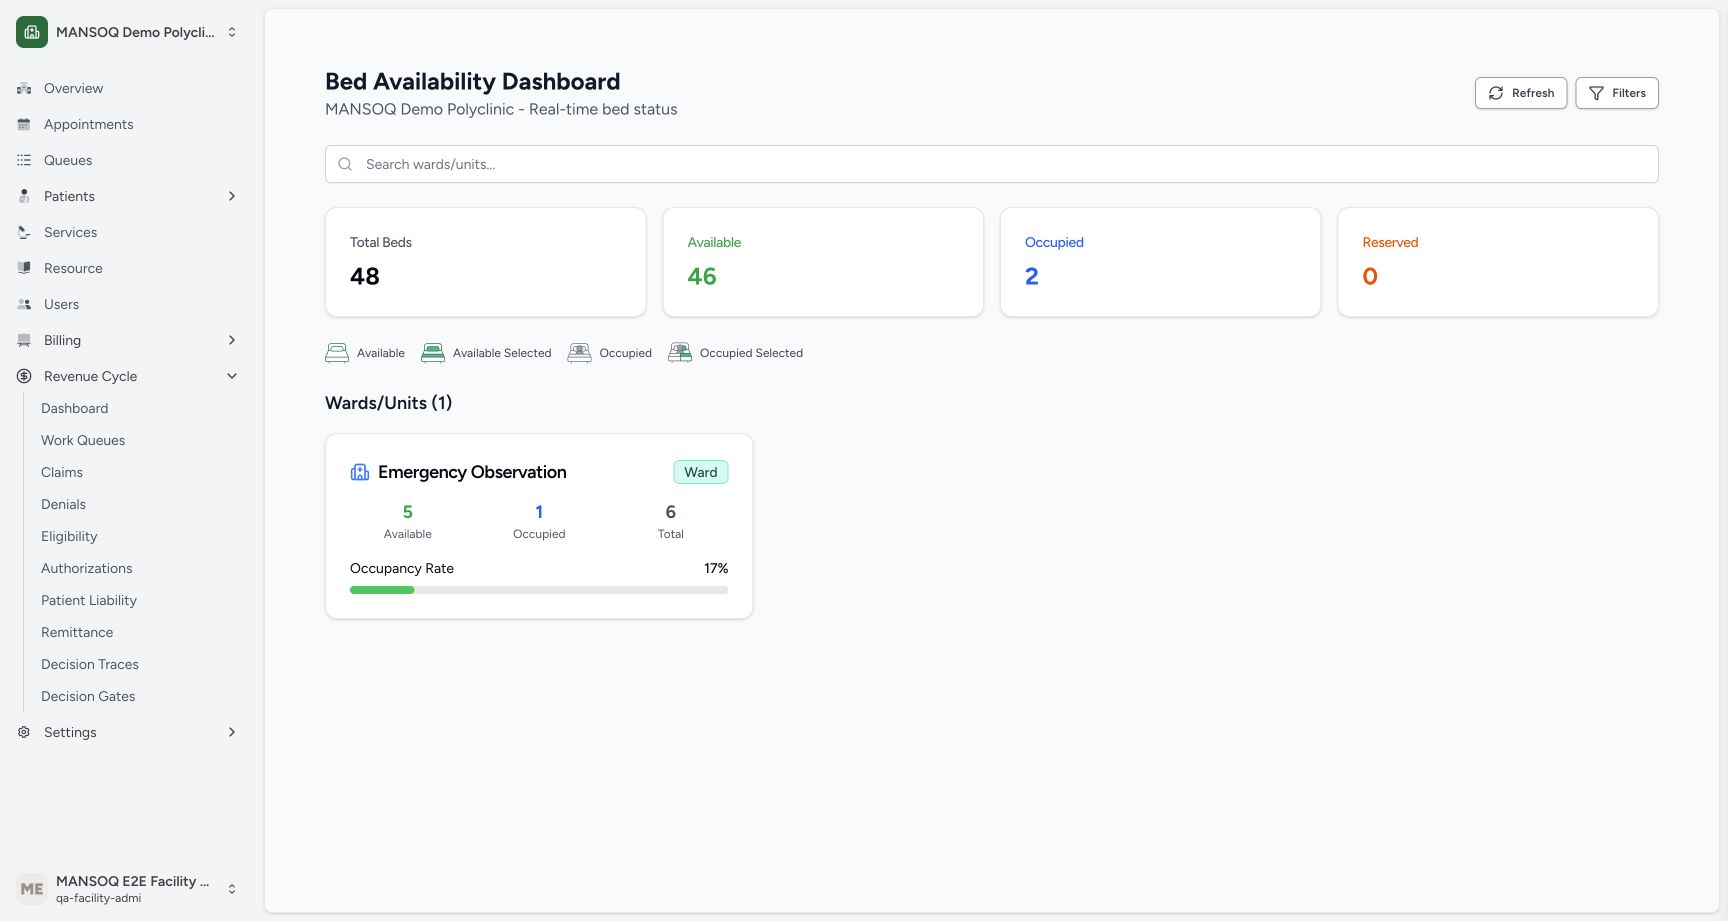Refresh the bed availability data

coord(1521,93)
